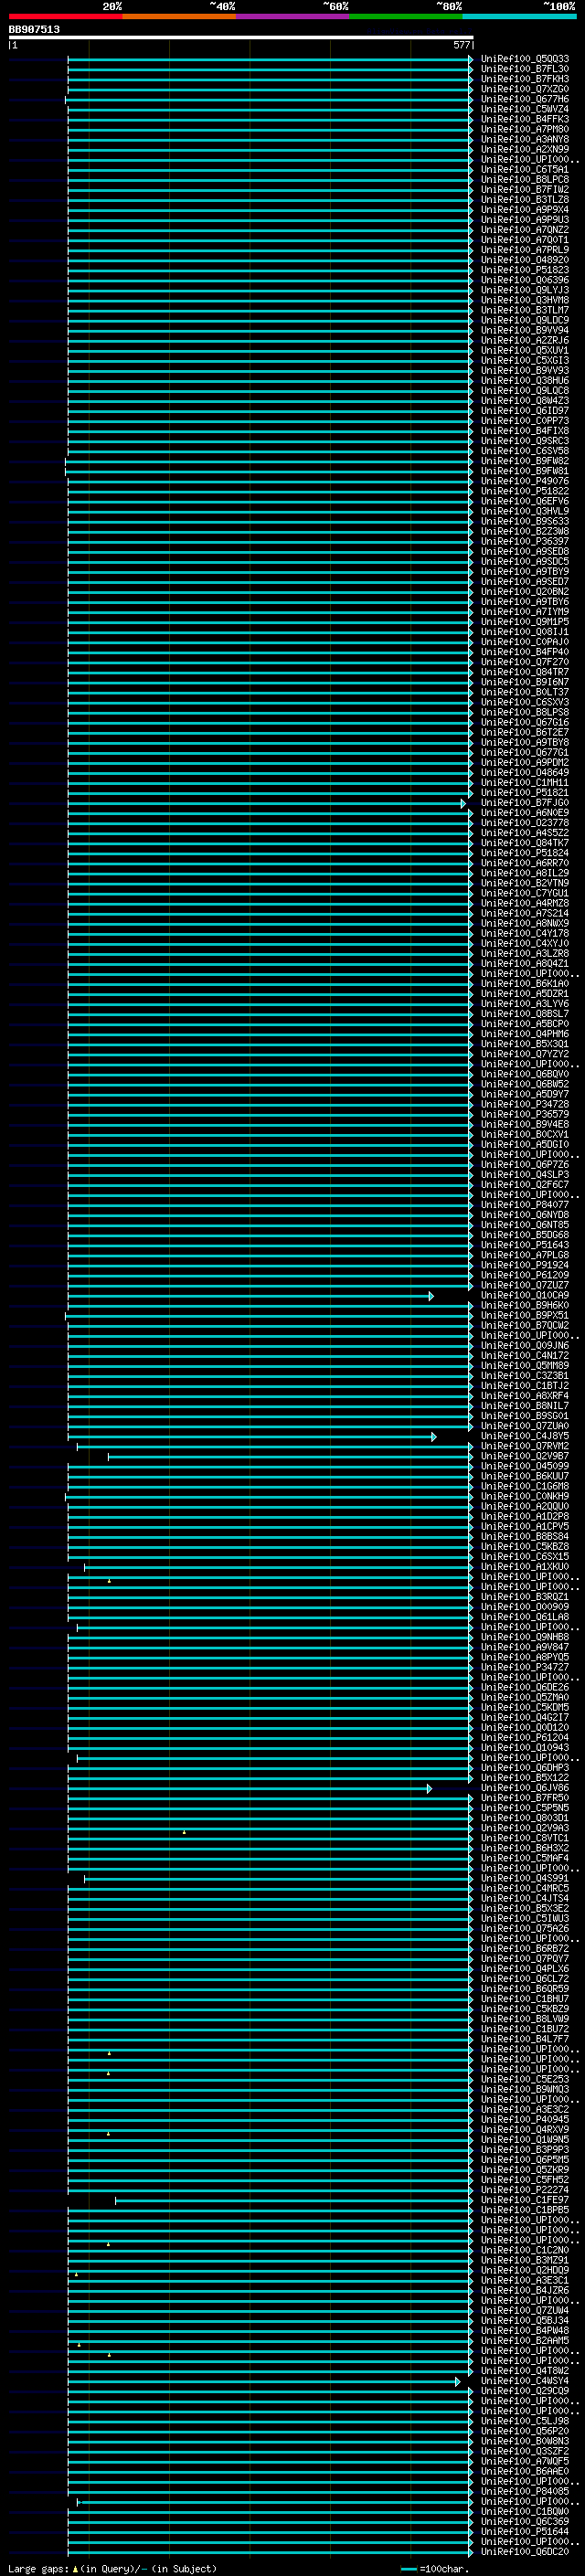The image size is (585, 2576).
Task: Click hit label UniRef100_P34728
Action: 525,1105
